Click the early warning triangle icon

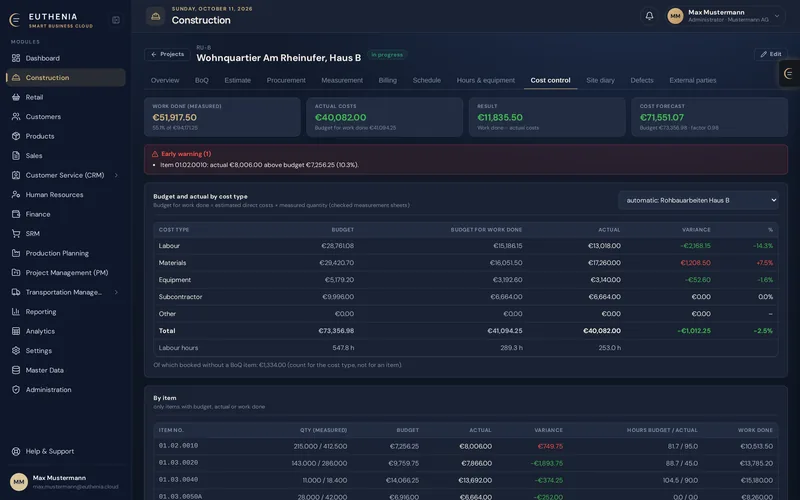(x=155, y=154)
